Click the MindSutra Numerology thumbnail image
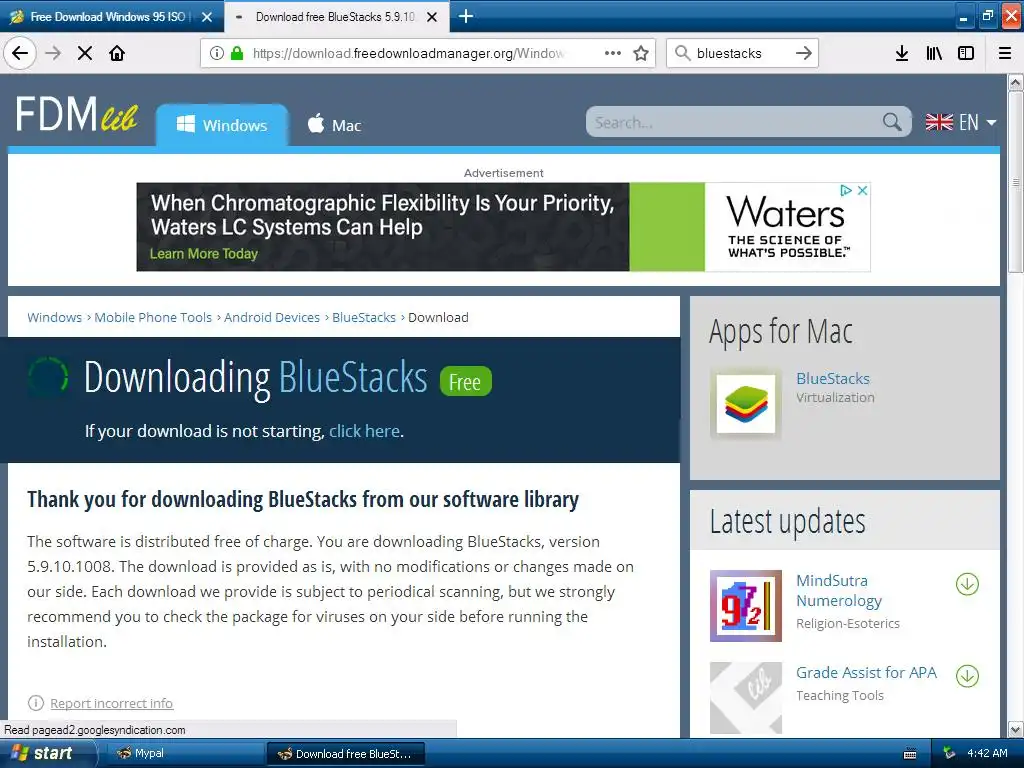 click(746, 605)
